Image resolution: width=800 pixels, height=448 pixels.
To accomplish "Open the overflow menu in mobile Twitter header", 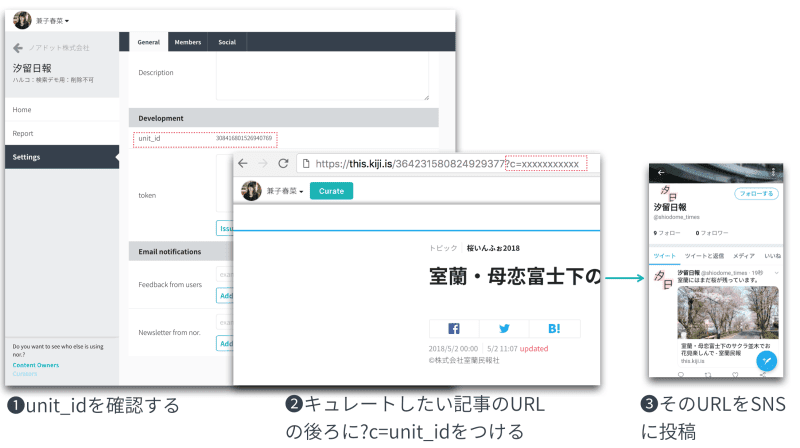I will (x=773, y=172).
